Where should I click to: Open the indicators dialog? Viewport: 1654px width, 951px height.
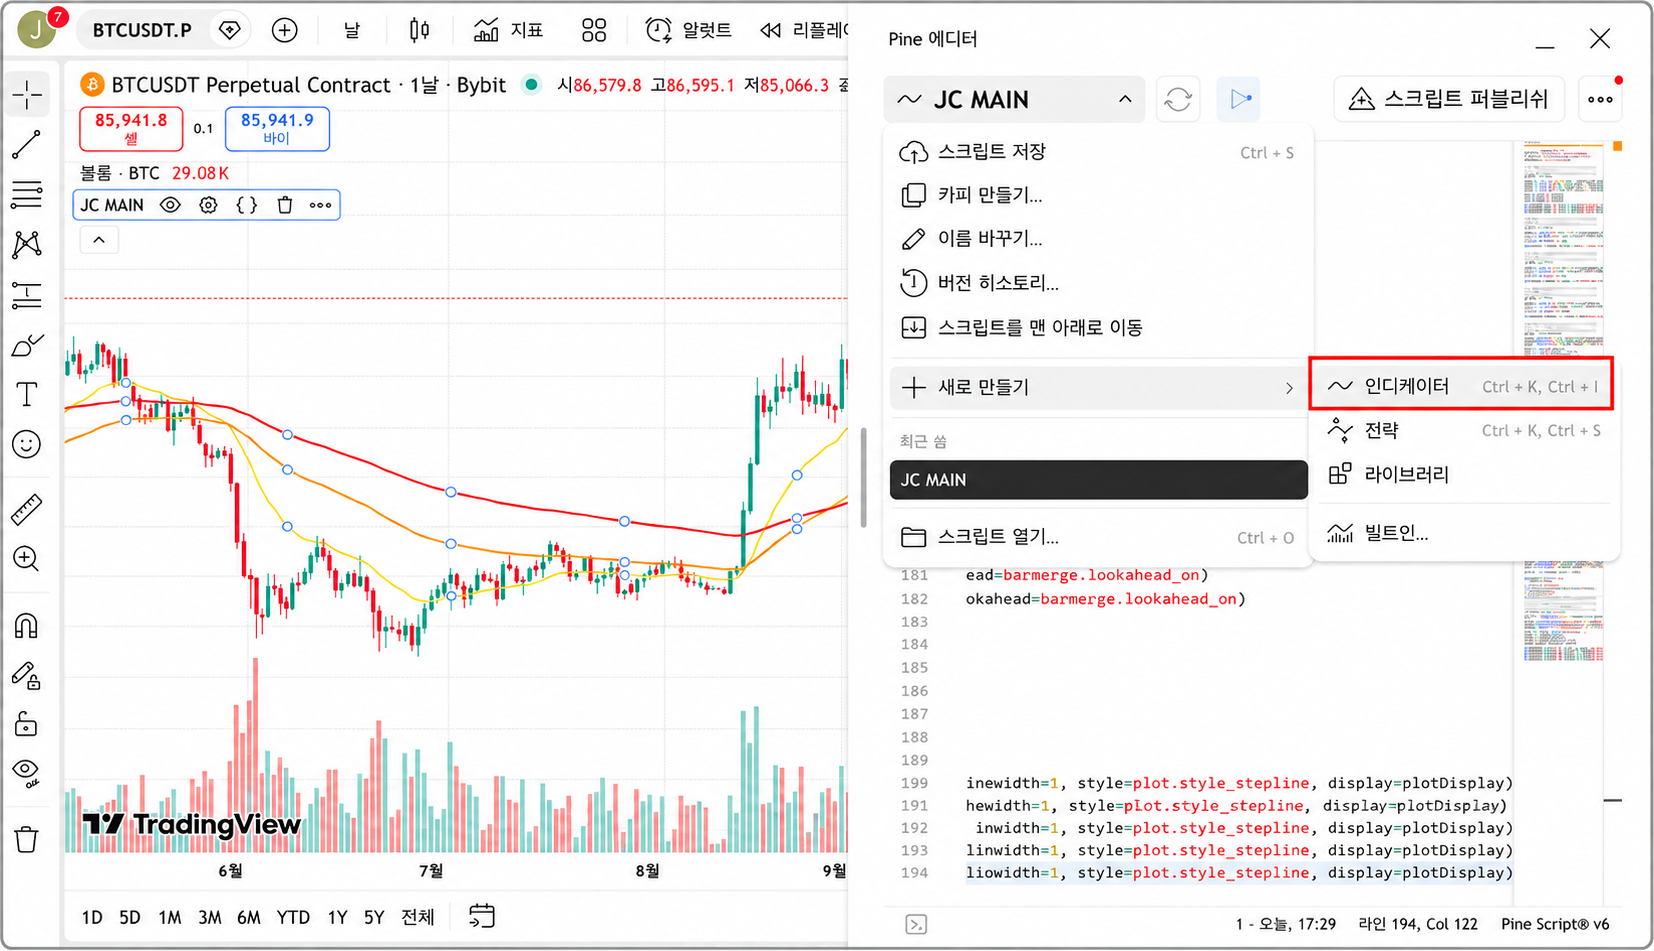click(x=509, y=30)
